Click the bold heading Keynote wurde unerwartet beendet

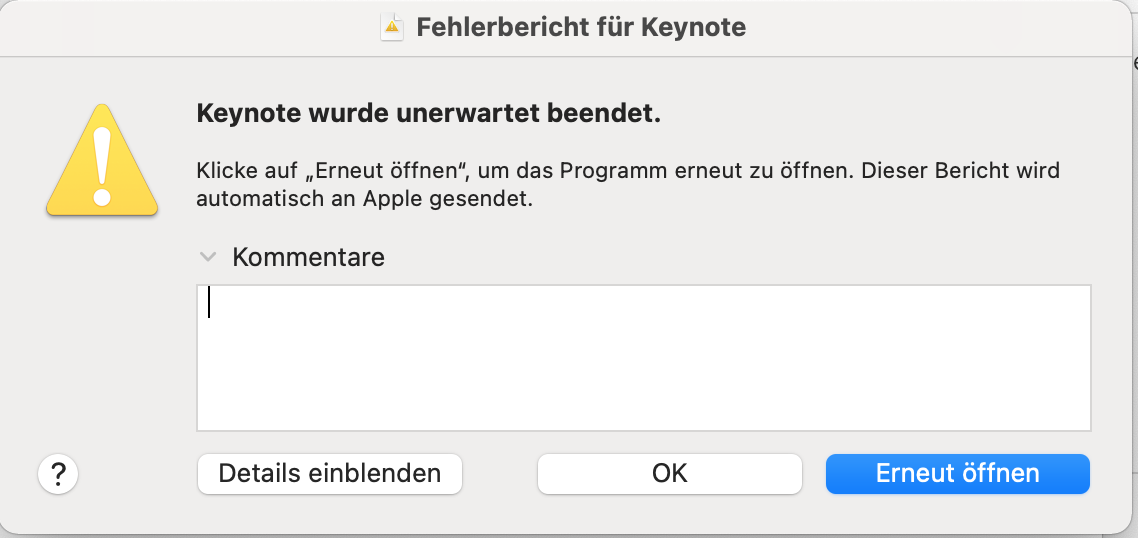pos(429,114)
